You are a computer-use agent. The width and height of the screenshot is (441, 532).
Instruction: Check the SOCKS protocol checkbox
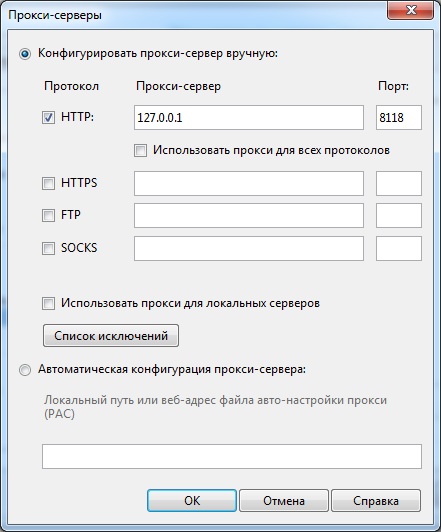tap(48, 248)
